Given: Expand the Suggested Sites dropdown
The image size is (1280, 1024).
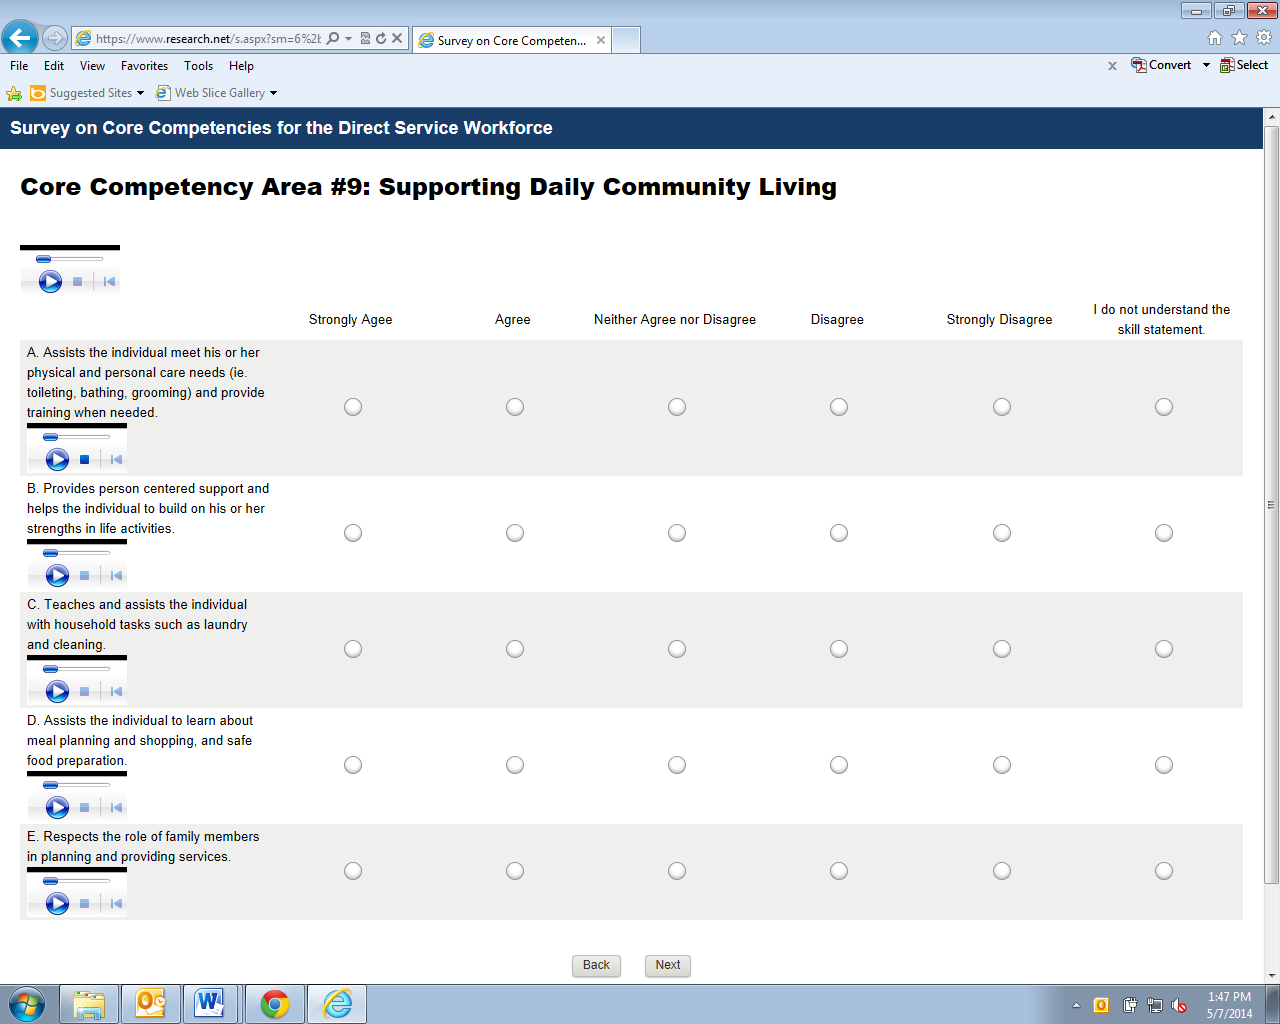Looking at the screenshot, I should click(x=140, y=93).
